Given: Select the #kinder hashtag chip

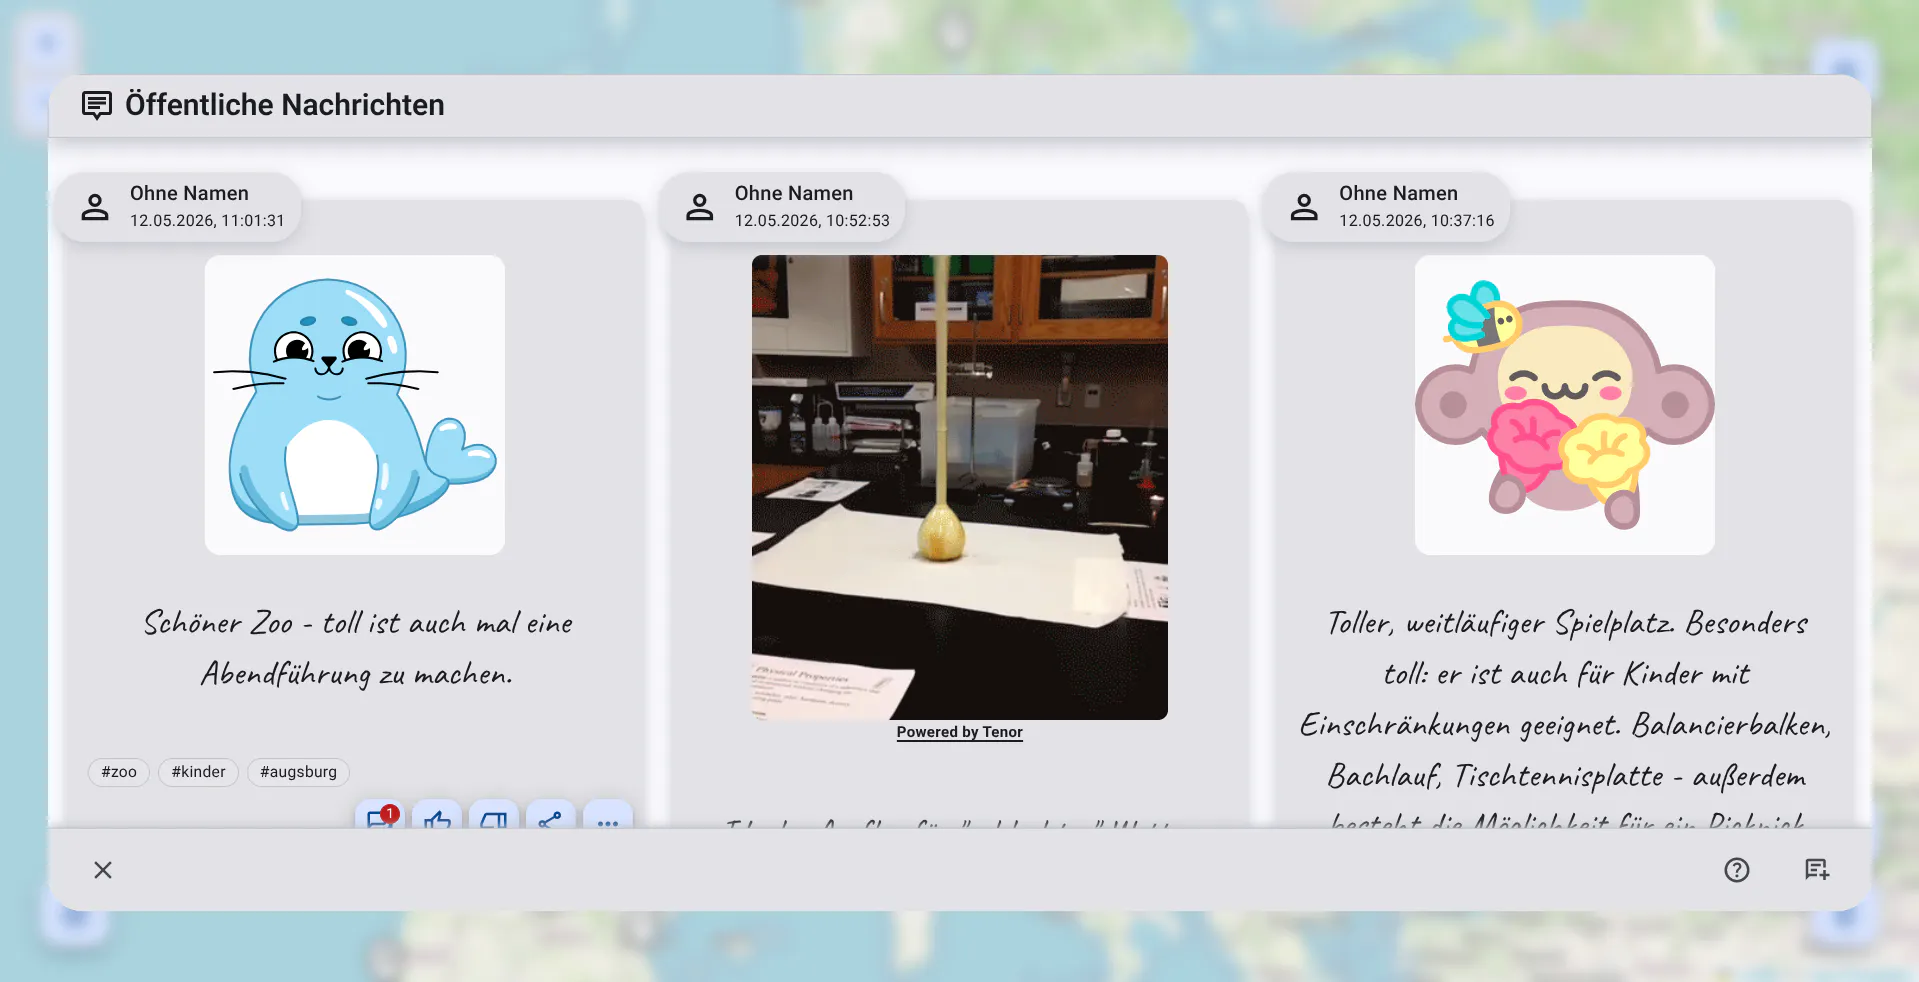Looking at the screenshot, I should 198,772.
